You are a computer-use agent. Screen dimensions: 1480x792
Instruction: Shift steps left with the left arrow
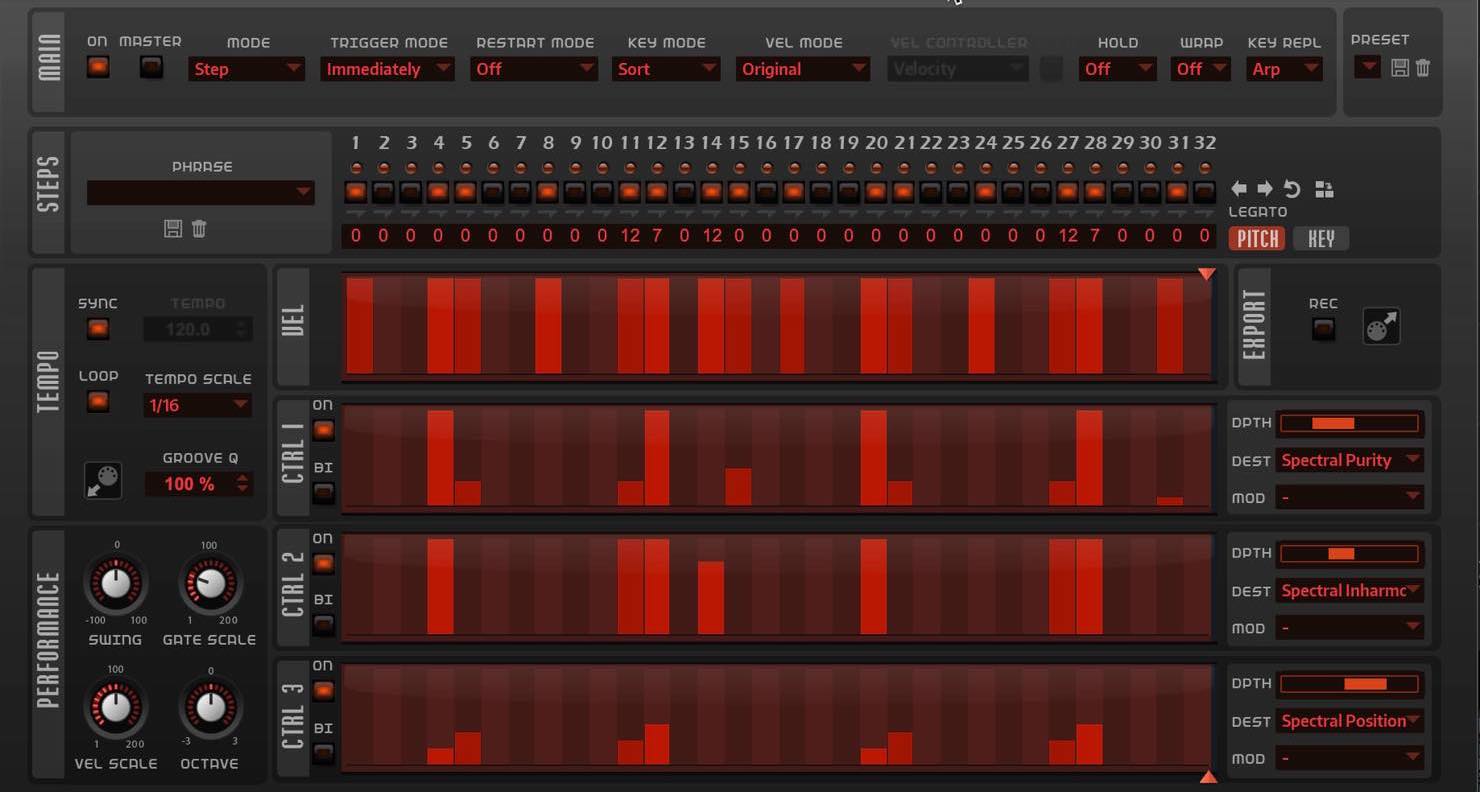pyautogui.click(x=1238, y=189)
